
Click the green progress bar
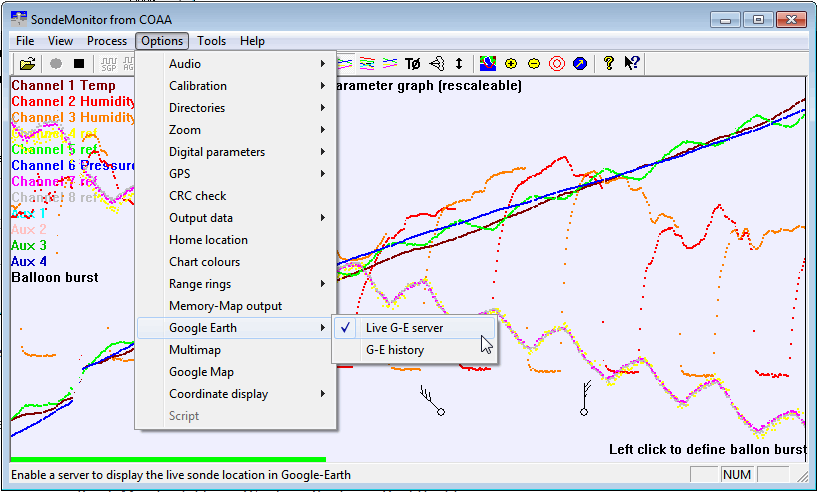(x=168, y=460)
